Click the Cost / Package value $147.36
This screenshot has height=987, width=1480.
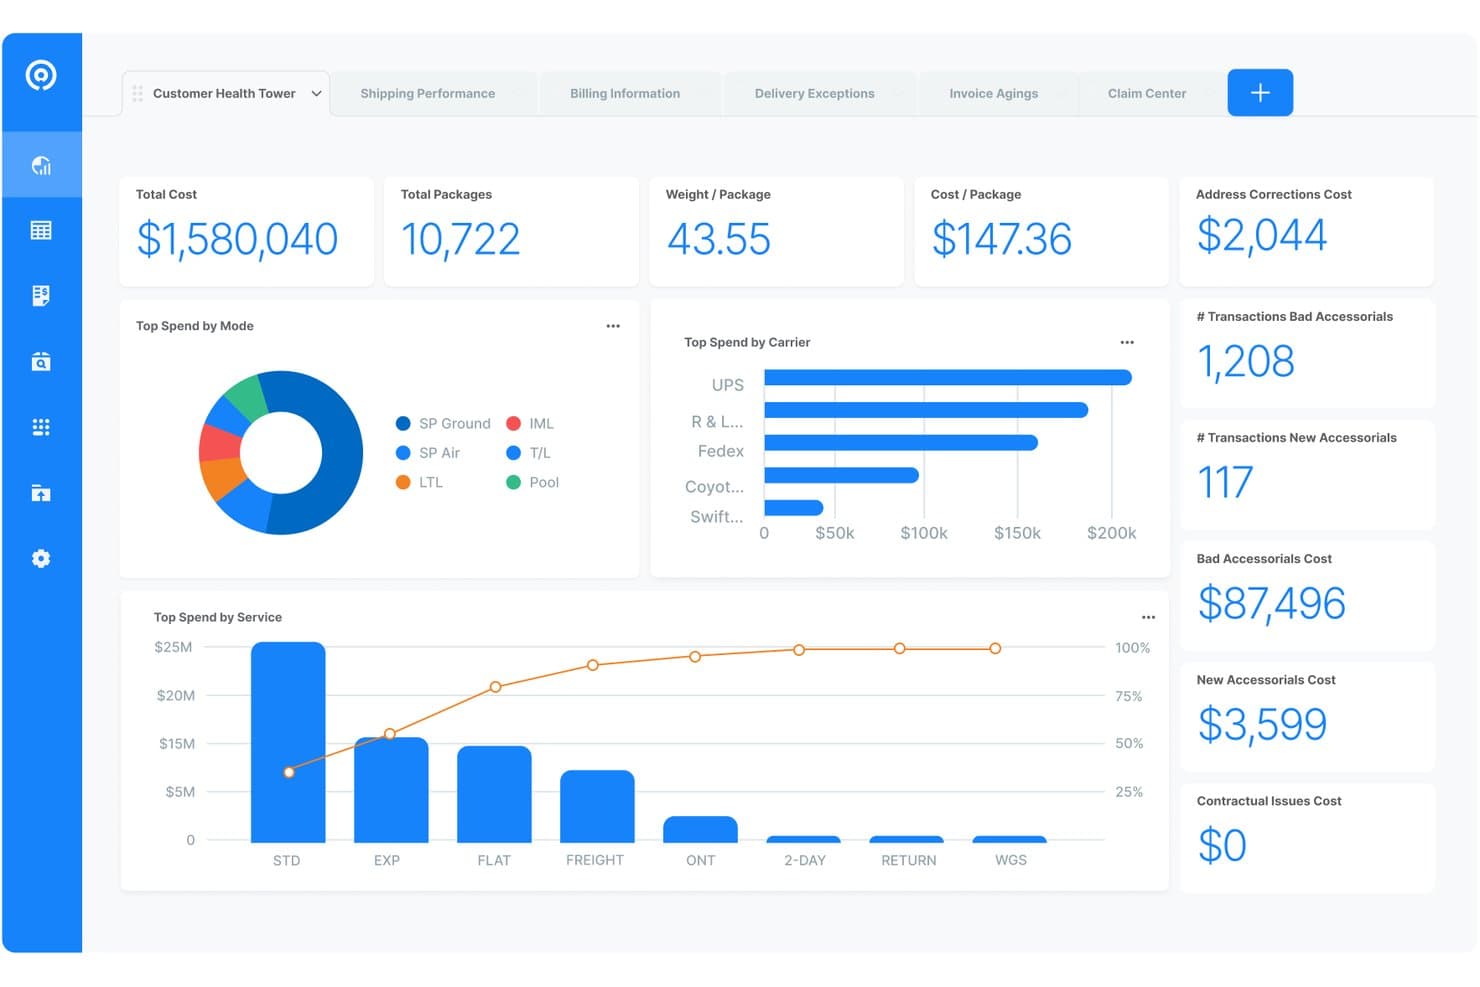[x=1001, y=240]
